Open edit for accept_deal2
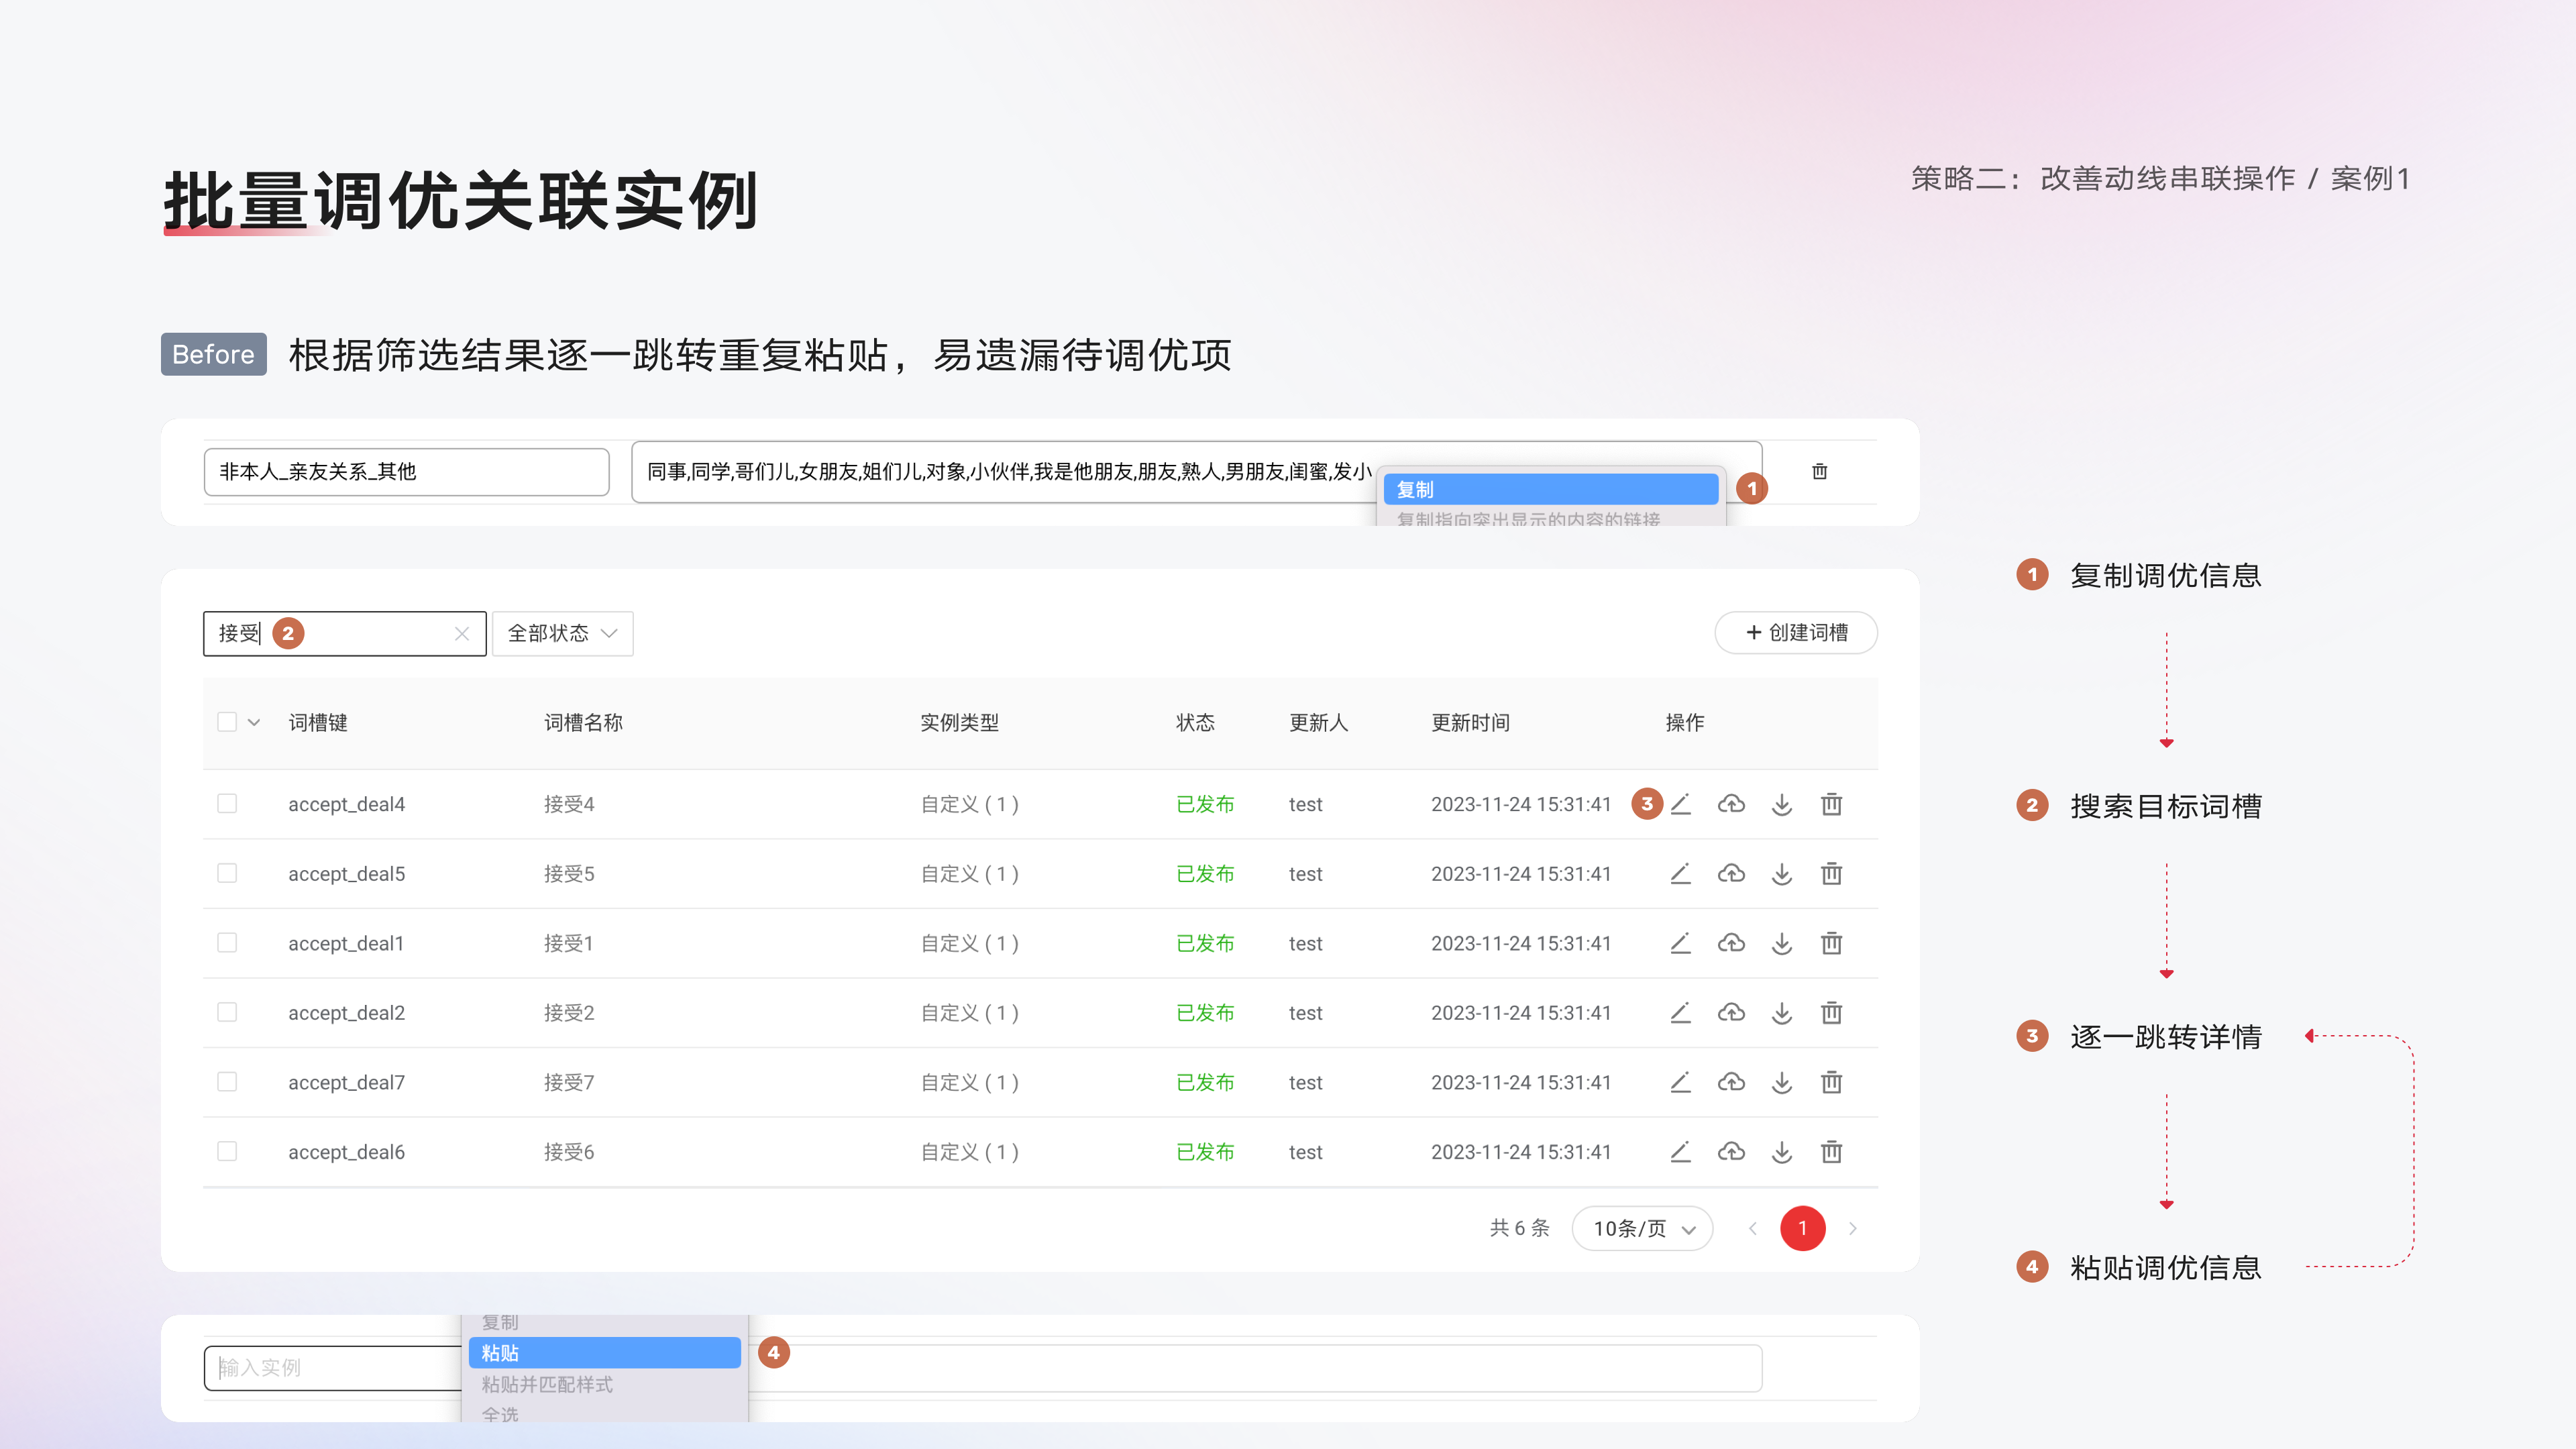Image resolution: width=2576 pixels, height=1449 pixels. click(x=1680, y=1012)
